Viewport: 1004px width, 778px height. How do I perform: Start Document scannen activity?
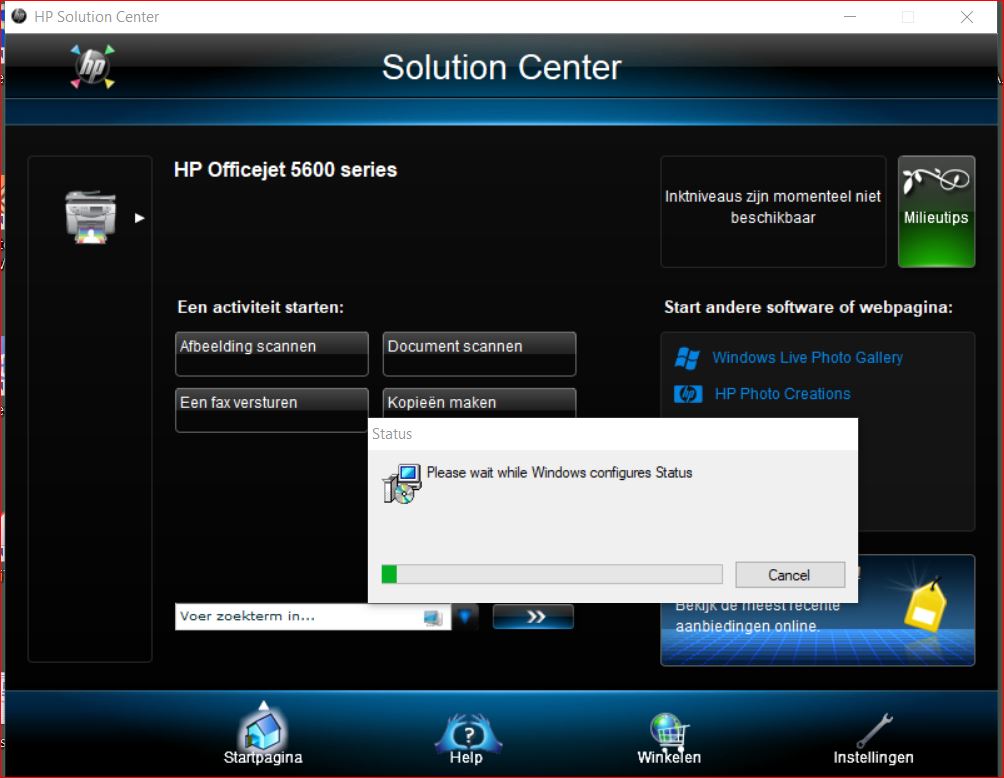click(x=479, y=354)
